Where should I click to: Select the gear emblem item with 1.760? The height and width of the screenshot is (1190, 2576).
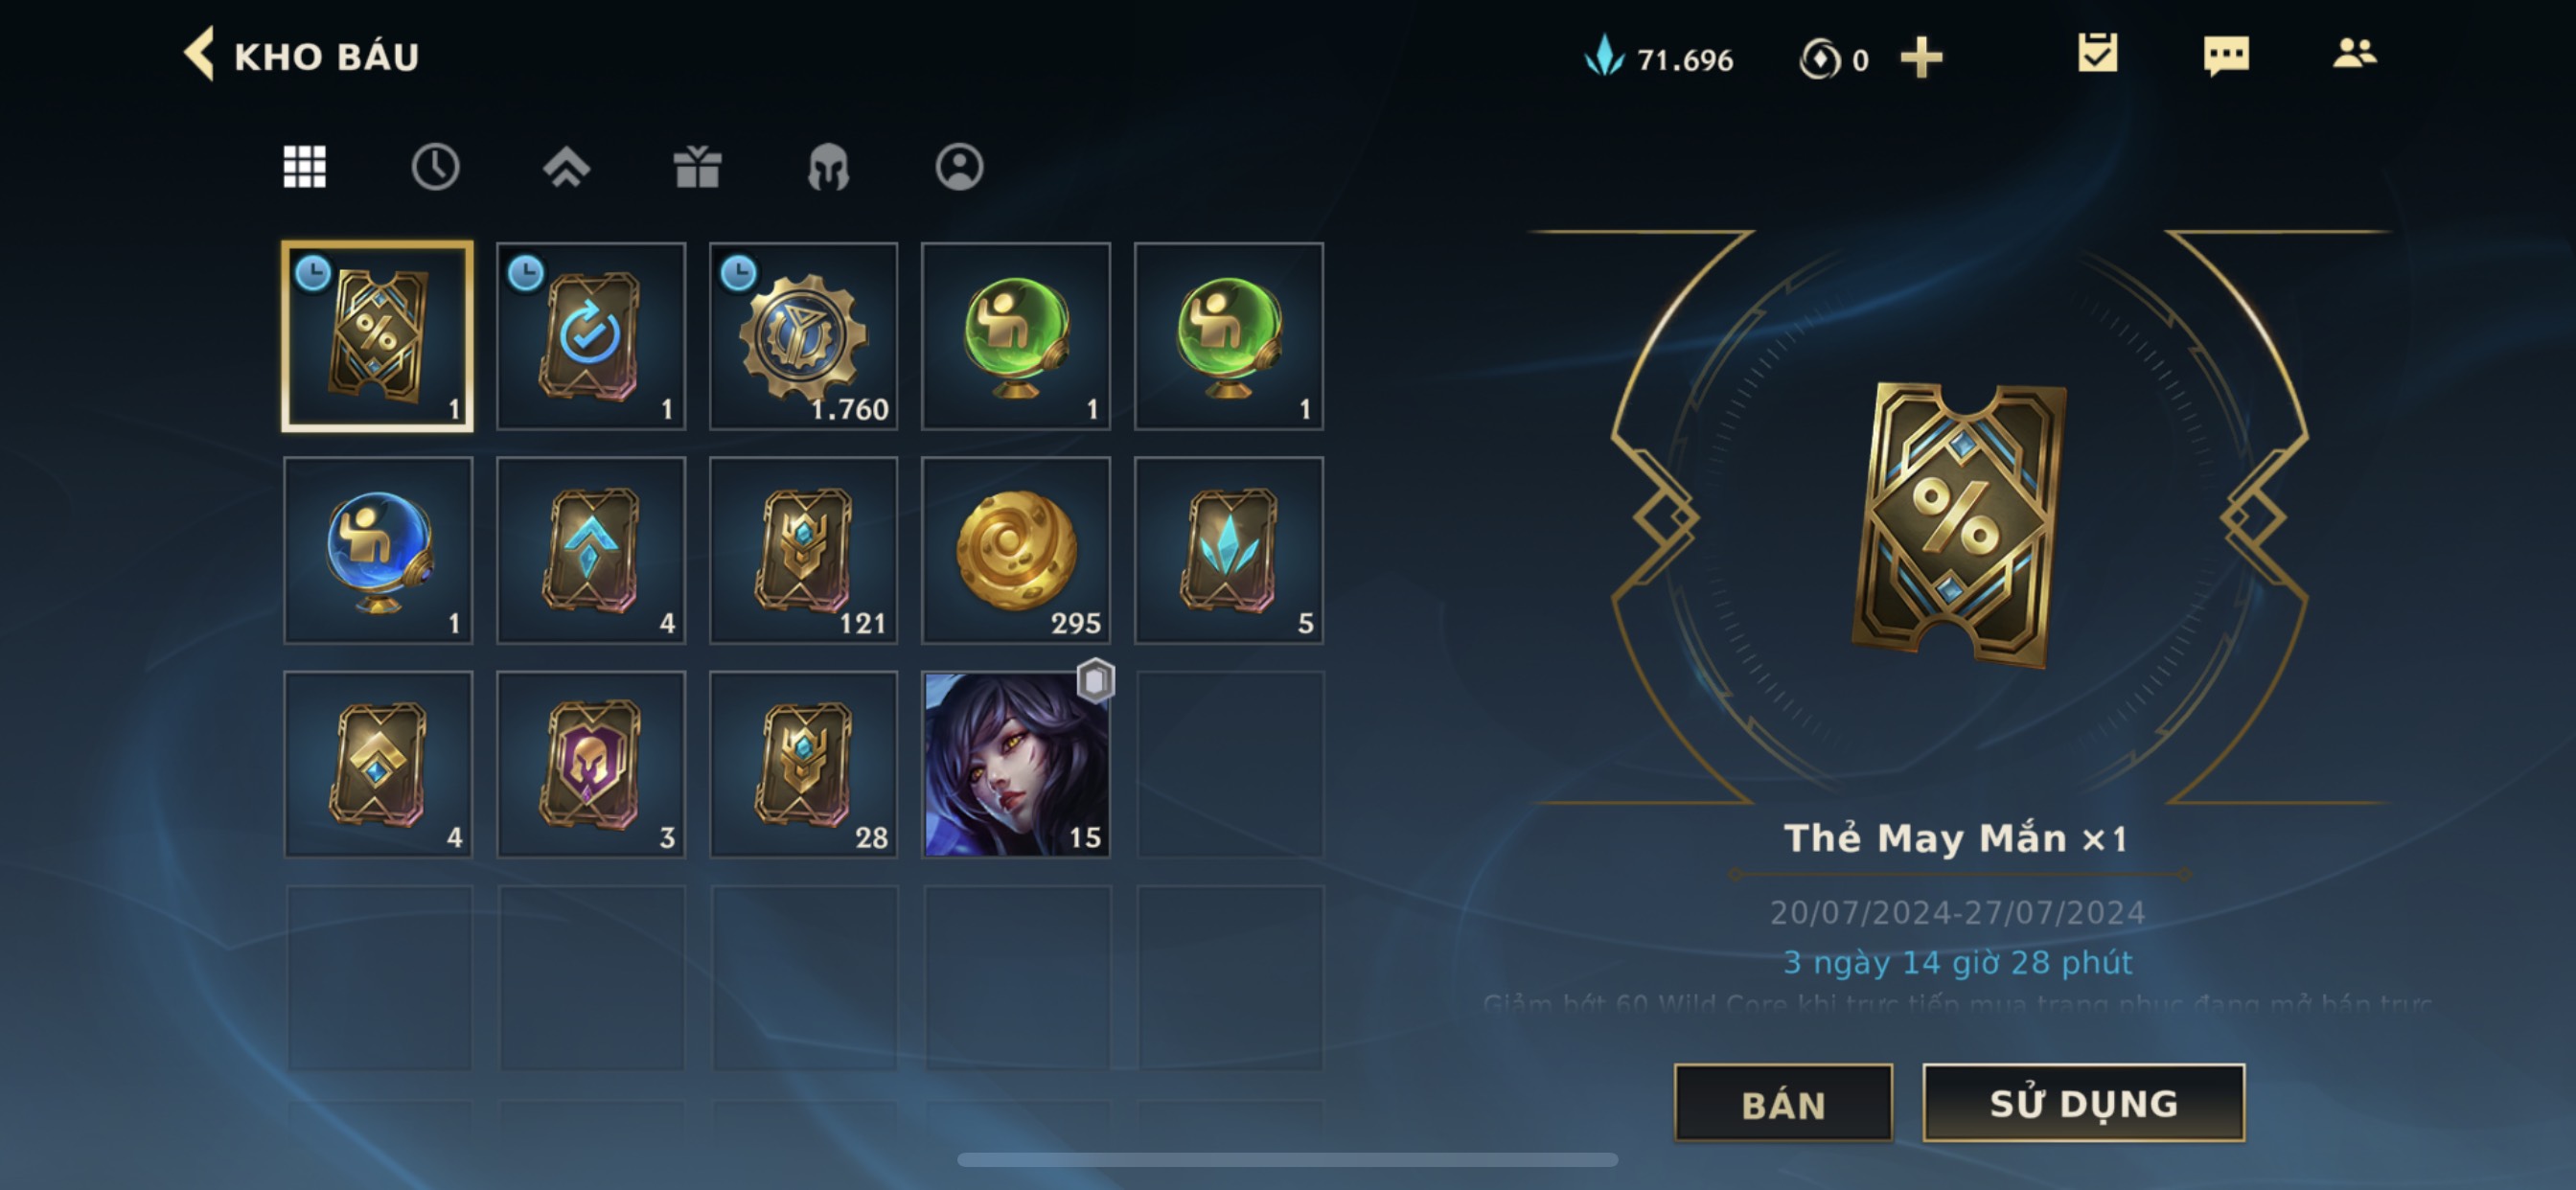coord(803,337)
